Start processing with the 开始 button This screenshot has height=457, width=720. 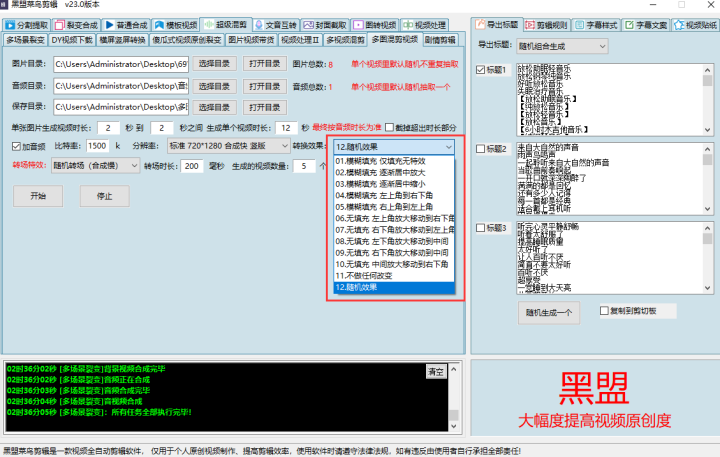click(38, 196)
